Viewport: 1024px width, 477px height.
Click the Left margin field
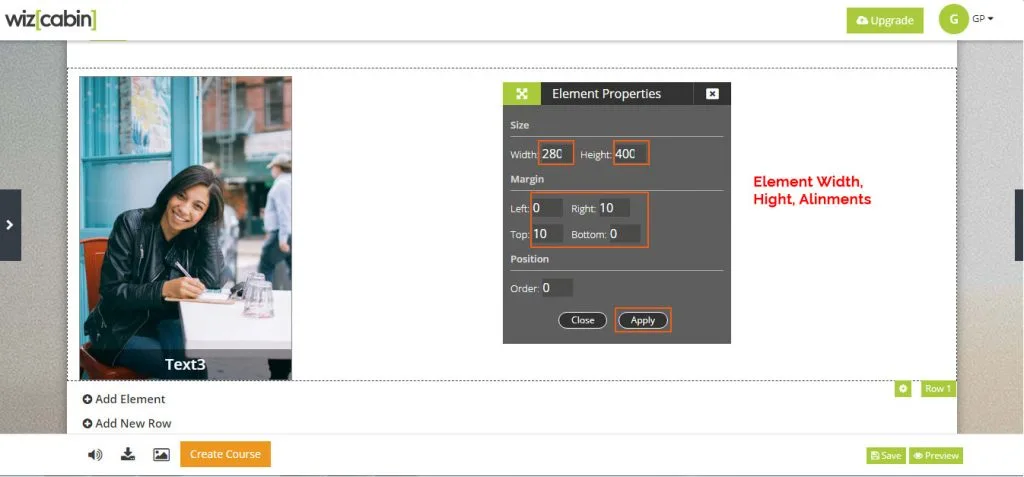547,208
